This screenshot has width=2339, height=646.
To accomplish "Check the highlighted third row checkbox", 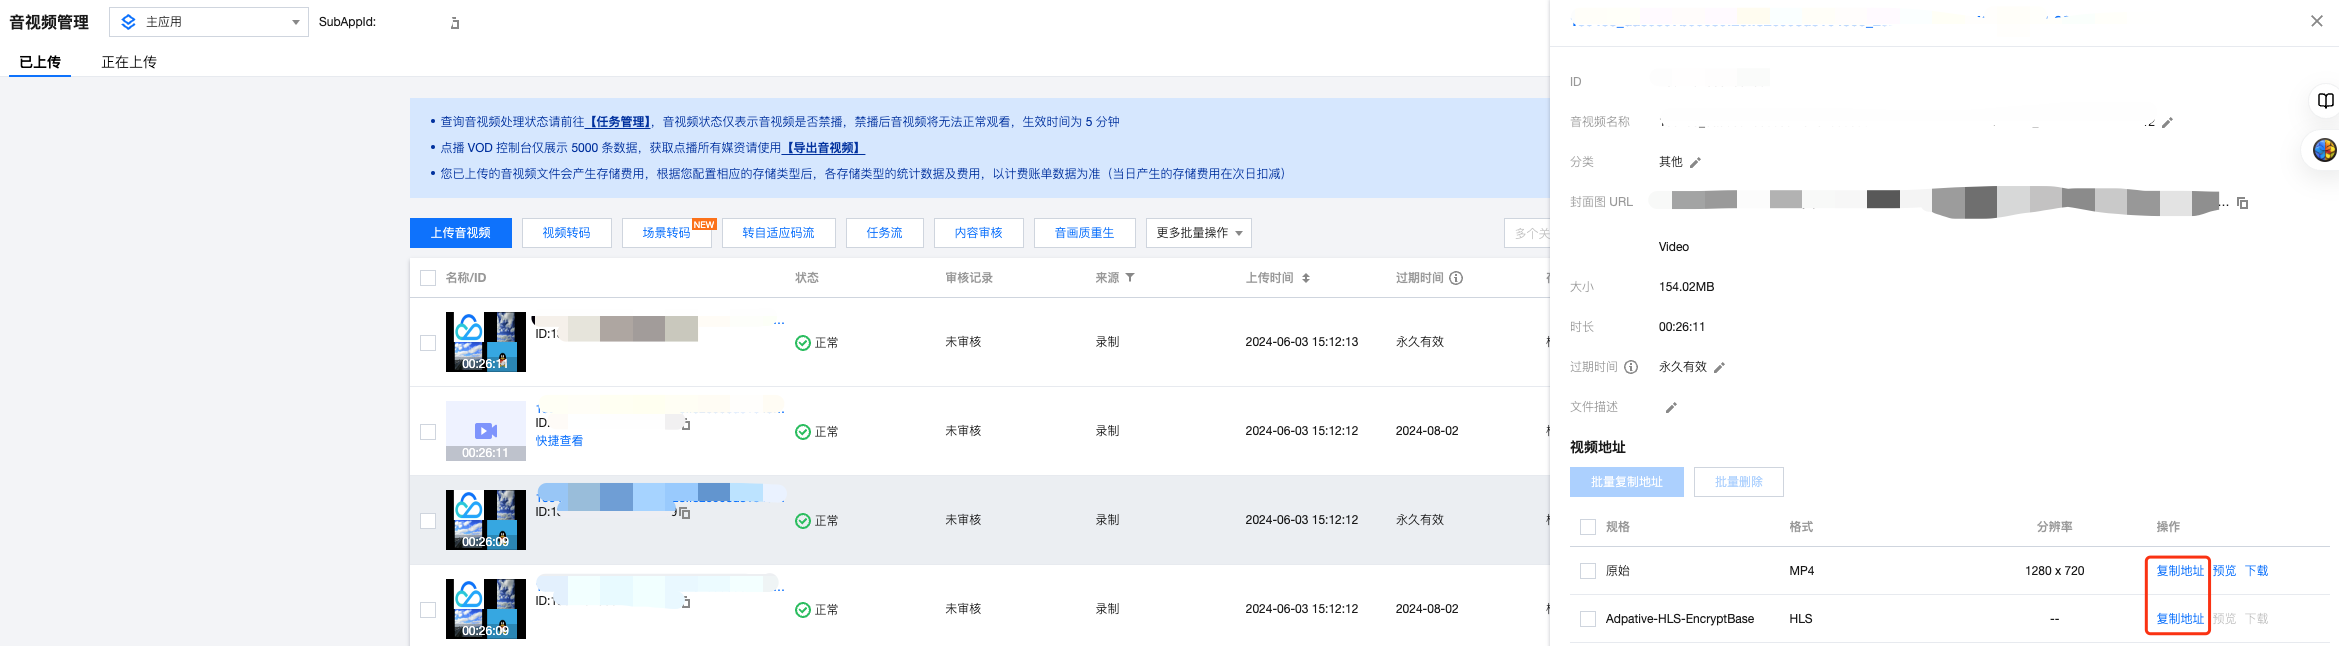I will (428, 521).
